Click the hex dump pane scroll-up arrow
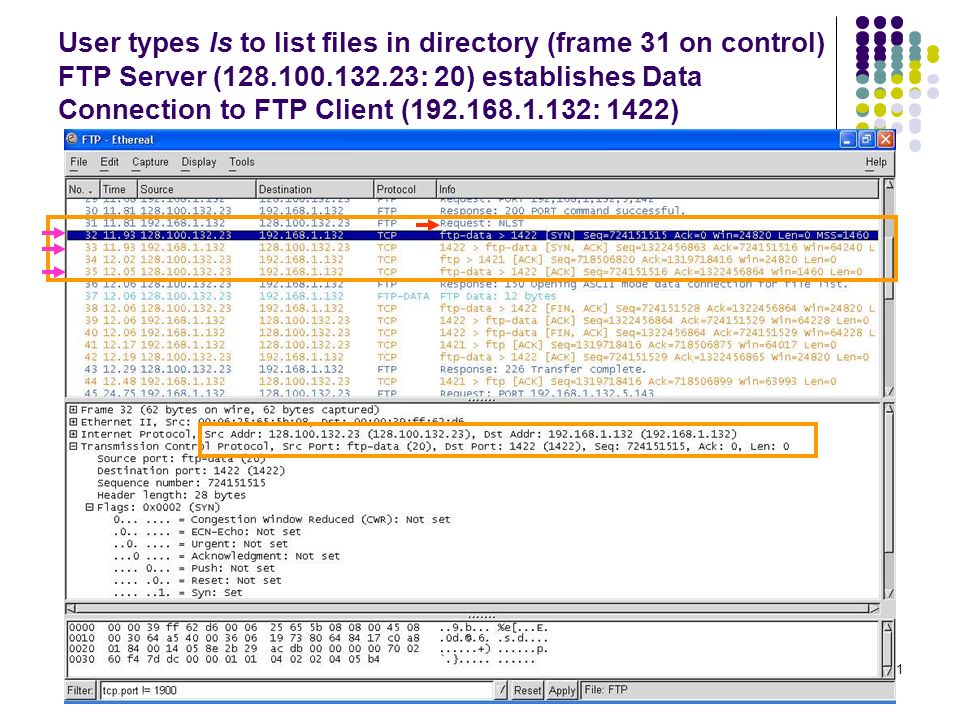960x720 pixels. tap(888, 627)
